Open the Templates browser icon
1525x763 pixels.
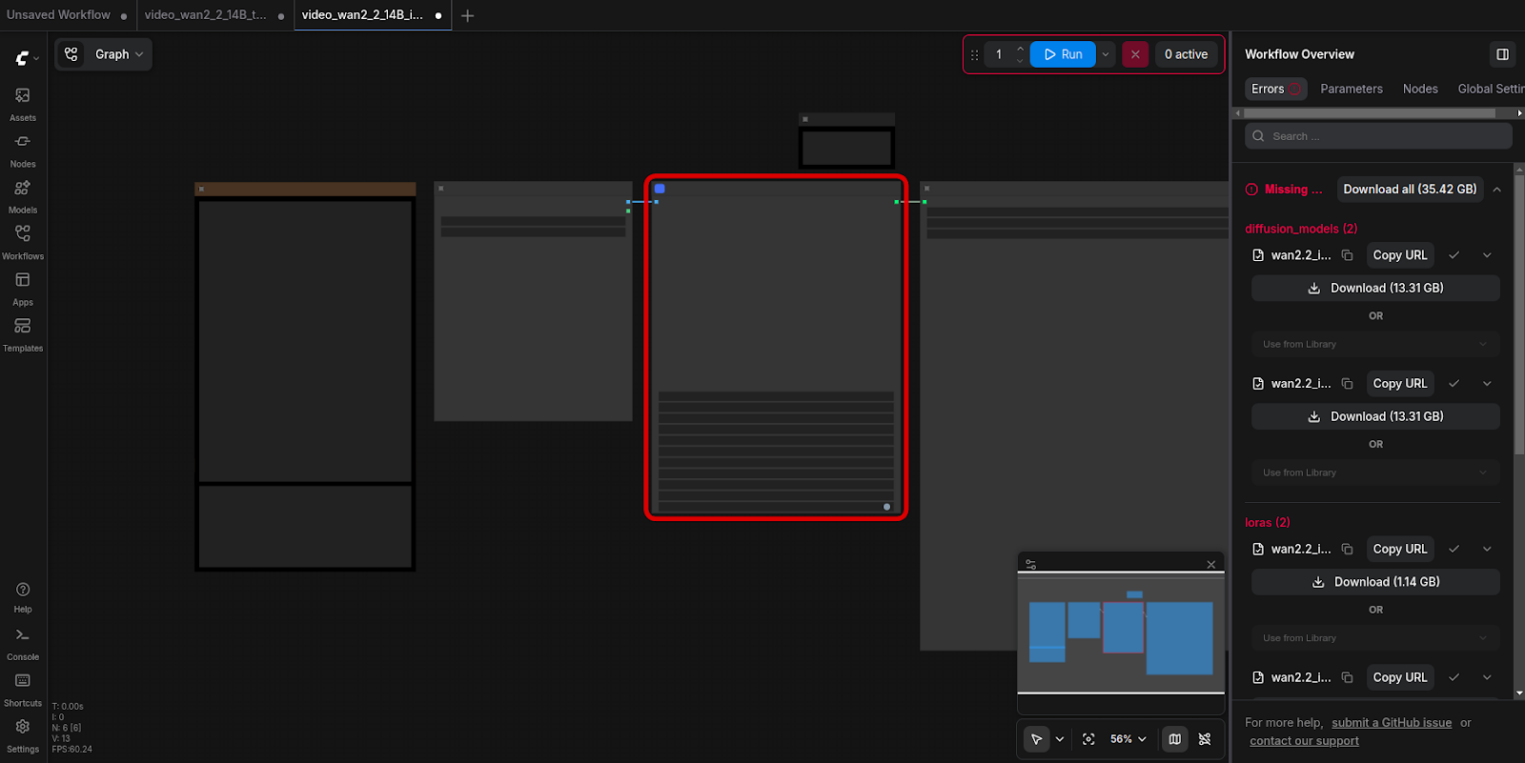click(x=22, y=332)
